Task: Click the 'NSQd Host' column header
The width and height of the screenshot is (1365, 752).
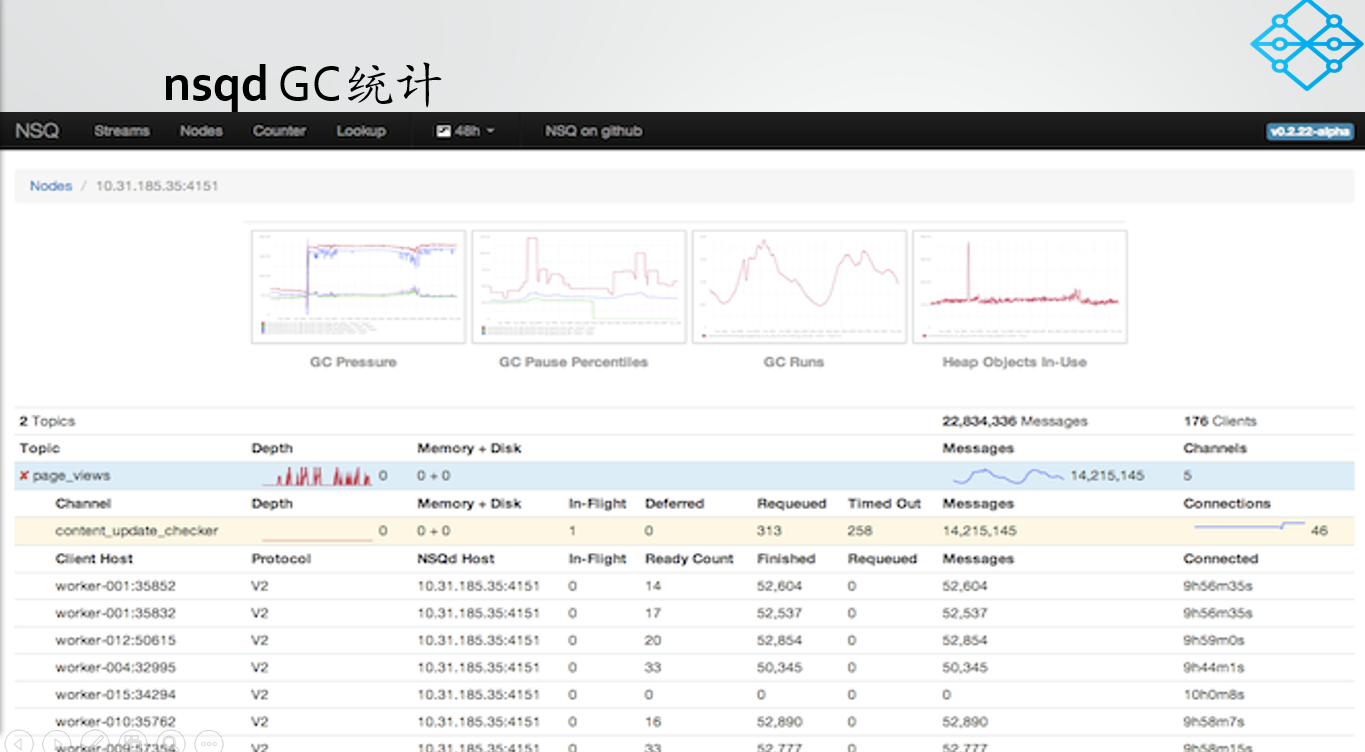Action: tap(456, 559)
